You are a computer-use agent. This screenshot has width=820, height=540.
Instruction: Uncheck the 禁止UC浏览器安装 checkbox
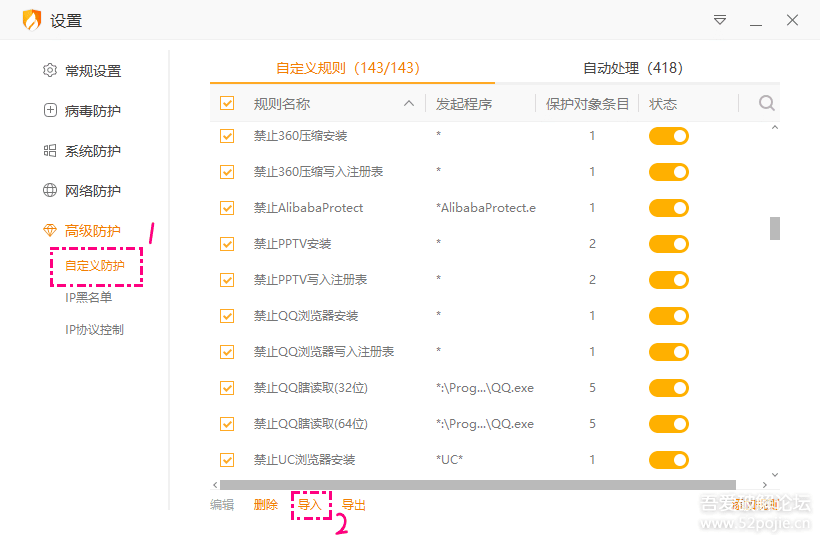(227, 460)
